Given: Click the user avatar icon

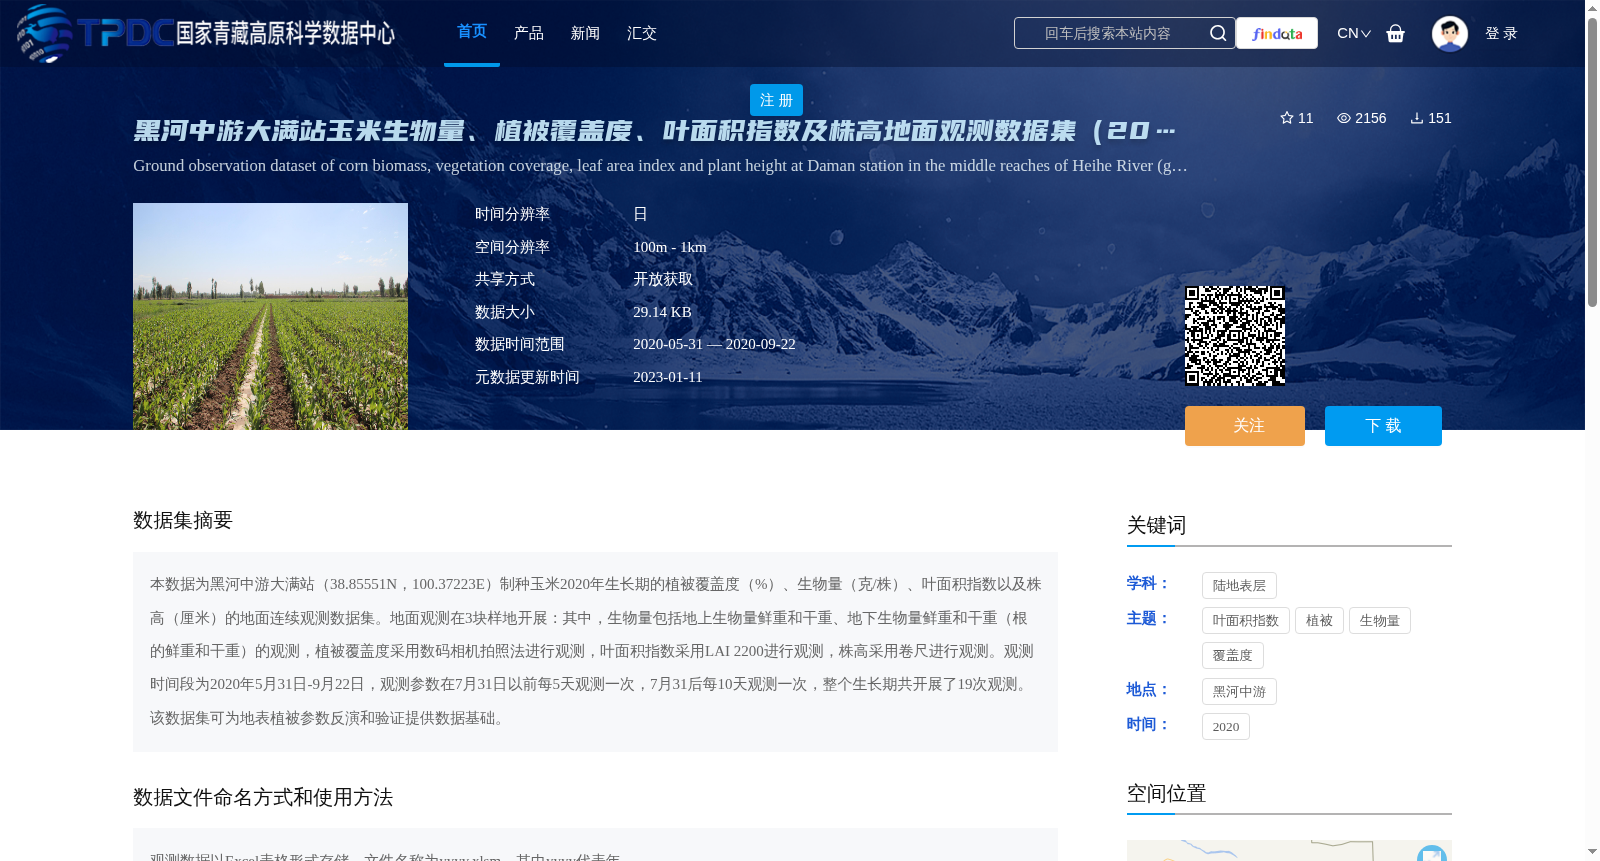Looking at the screenshot, I should pos(1449,33).
